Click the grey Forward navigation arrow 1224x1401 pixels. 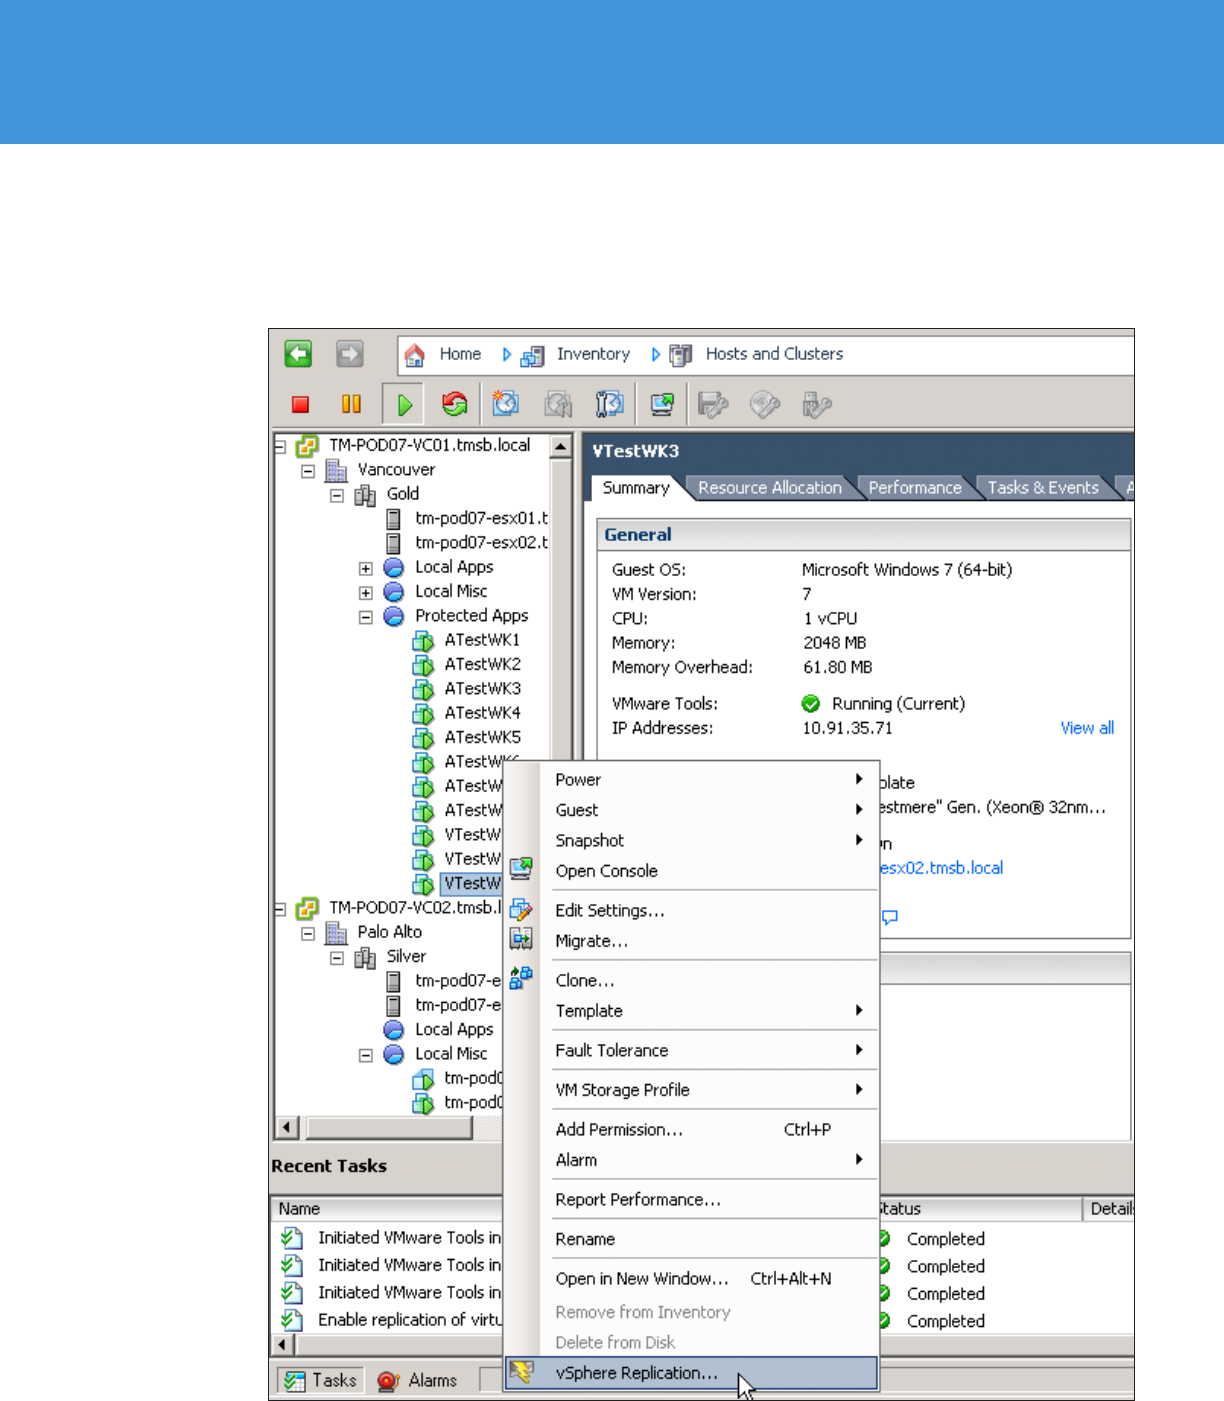tap(349, 354)
